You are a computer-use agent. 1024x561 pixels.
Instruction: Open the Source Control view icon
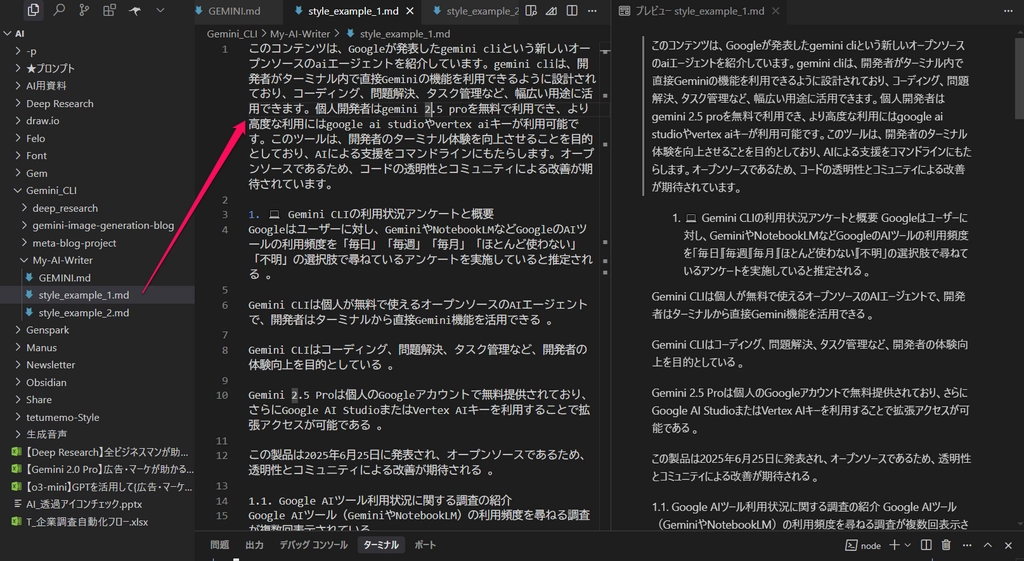point(84,10)
